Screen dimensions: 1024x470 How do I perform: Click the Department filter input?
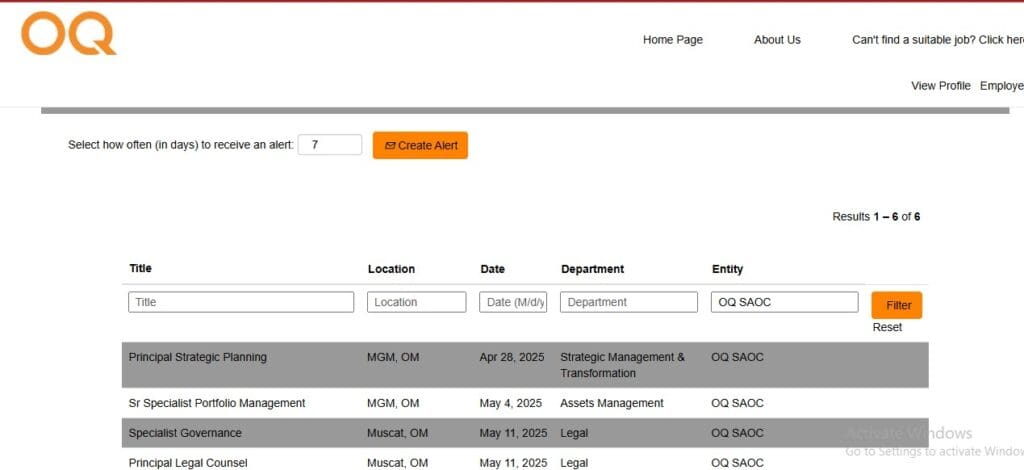[x=629, y=302]
